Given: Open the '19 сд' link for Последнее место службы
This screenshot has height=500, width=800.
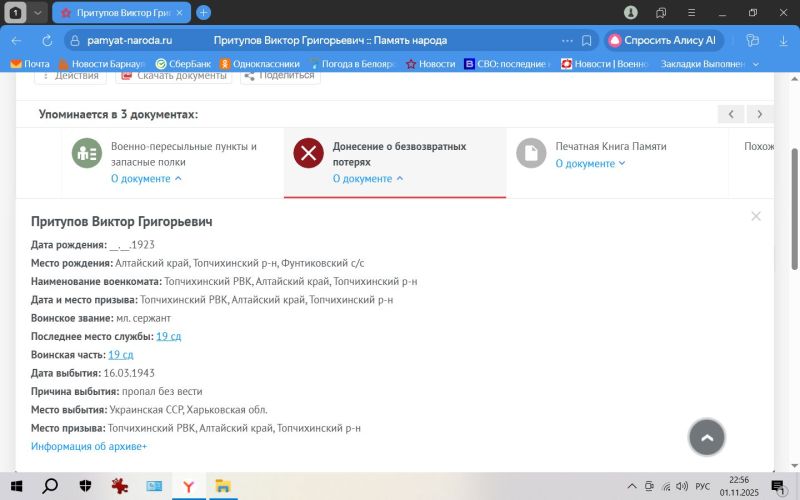Looking at the screenshot, I should coord(168,336).
